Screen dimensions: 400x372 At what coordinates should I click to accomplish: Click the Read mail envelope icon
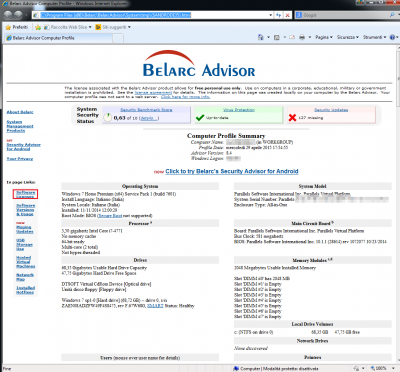point(292,37)
